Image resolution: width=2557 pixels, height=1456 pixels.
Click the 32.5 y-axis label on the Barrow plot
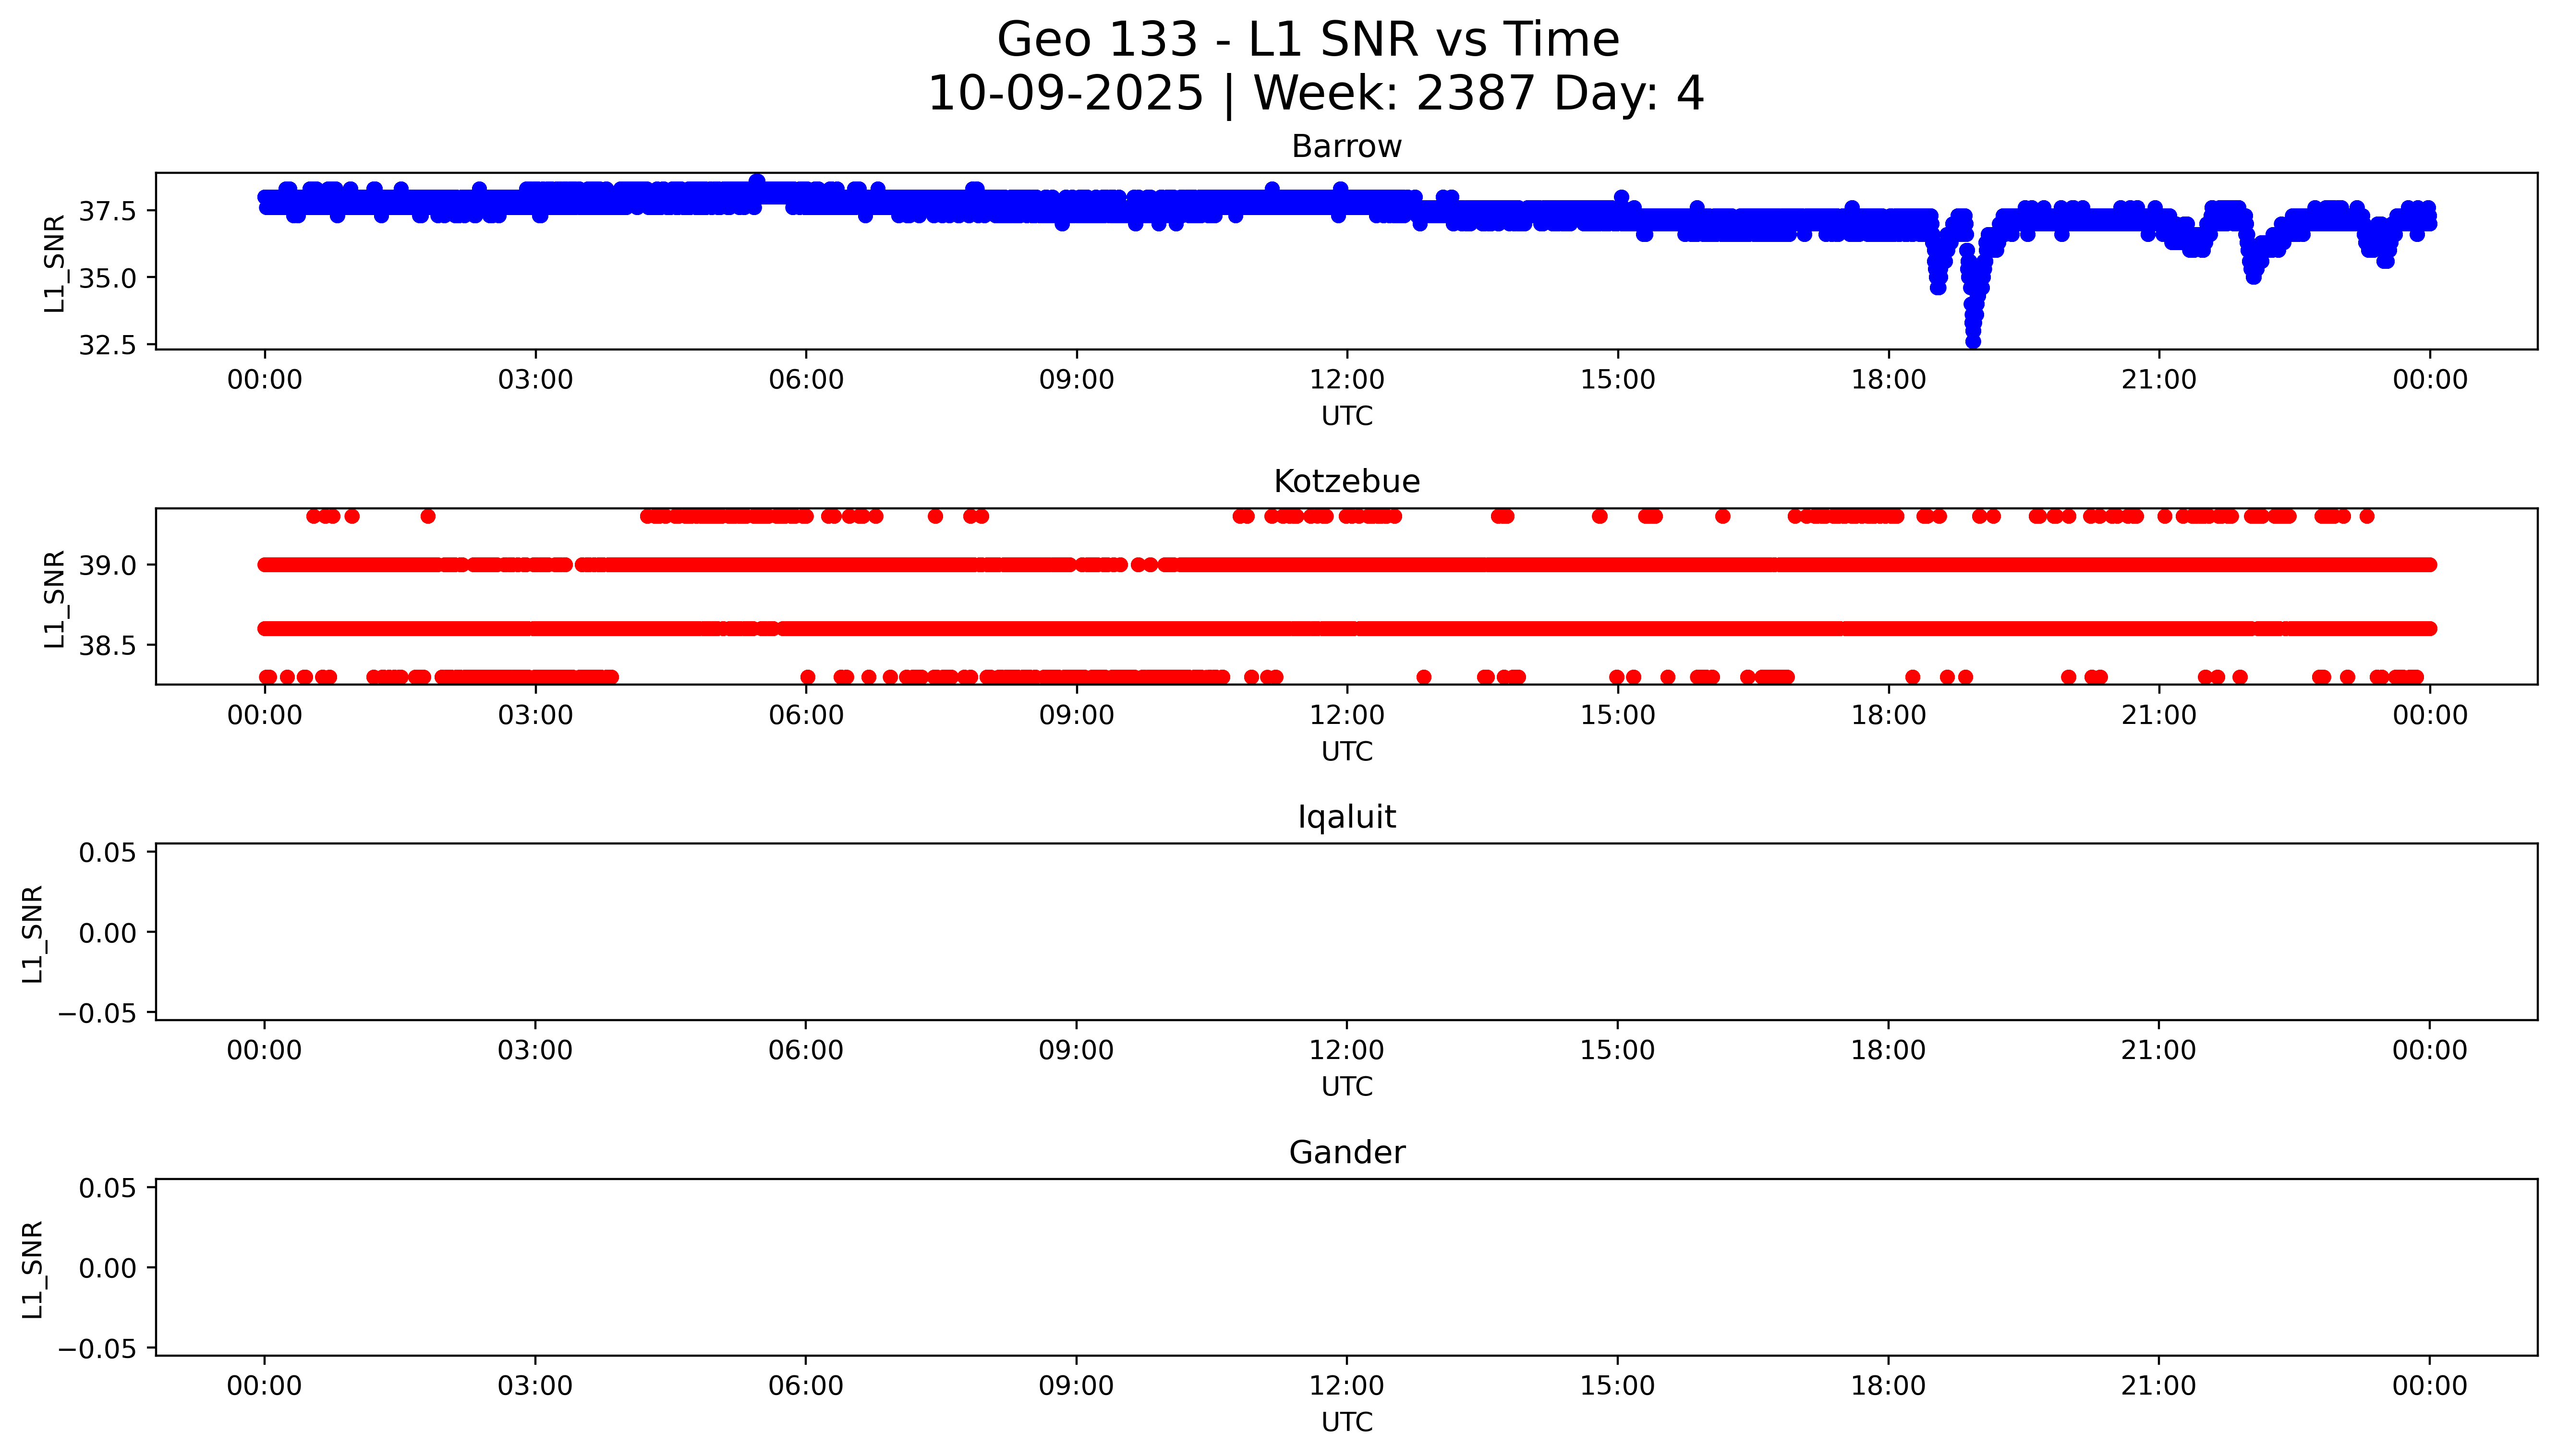(x=108, y=345)
